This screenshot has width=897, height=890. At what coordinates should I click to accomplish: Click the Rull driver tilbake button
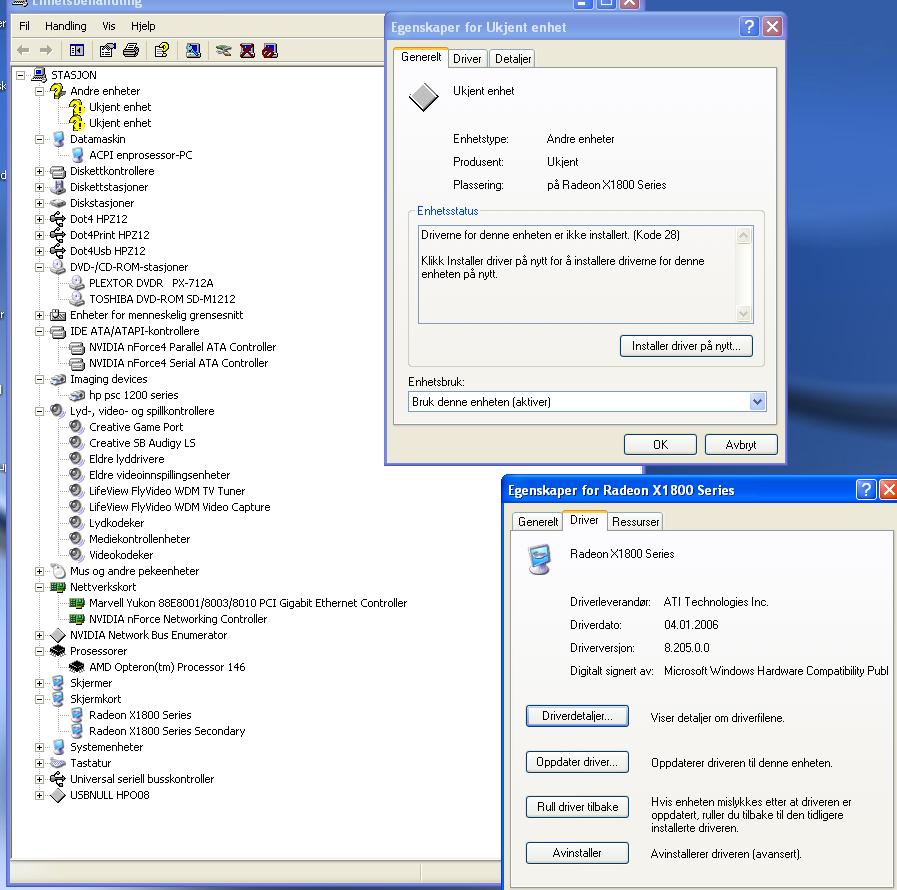pos(577,807)
